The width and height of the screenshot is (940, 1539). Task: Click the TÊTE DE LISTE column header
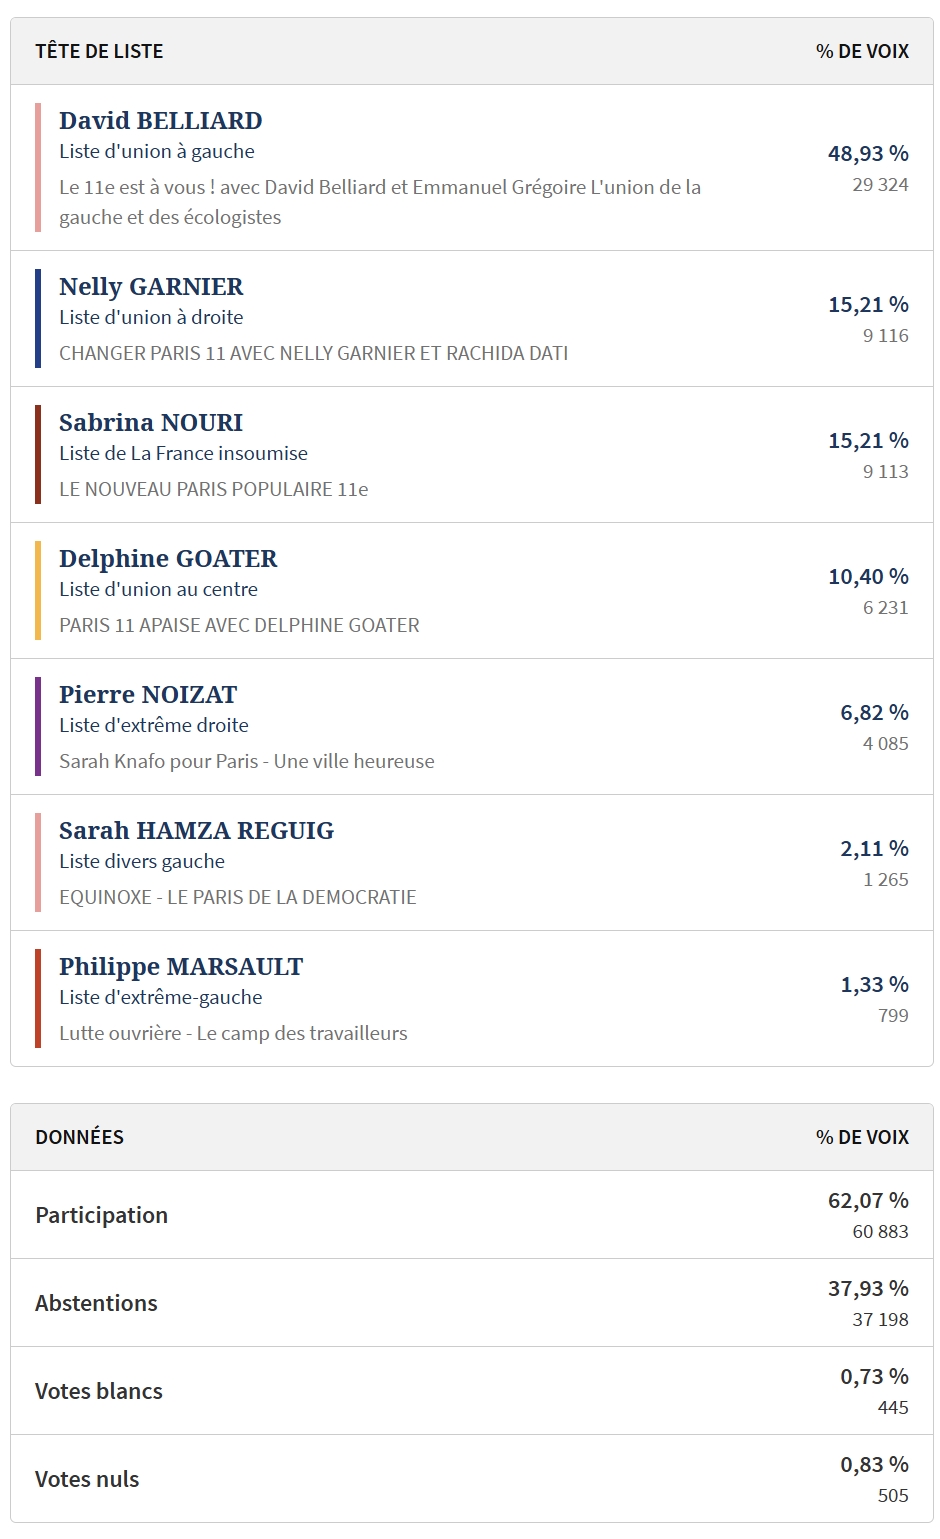99,51
